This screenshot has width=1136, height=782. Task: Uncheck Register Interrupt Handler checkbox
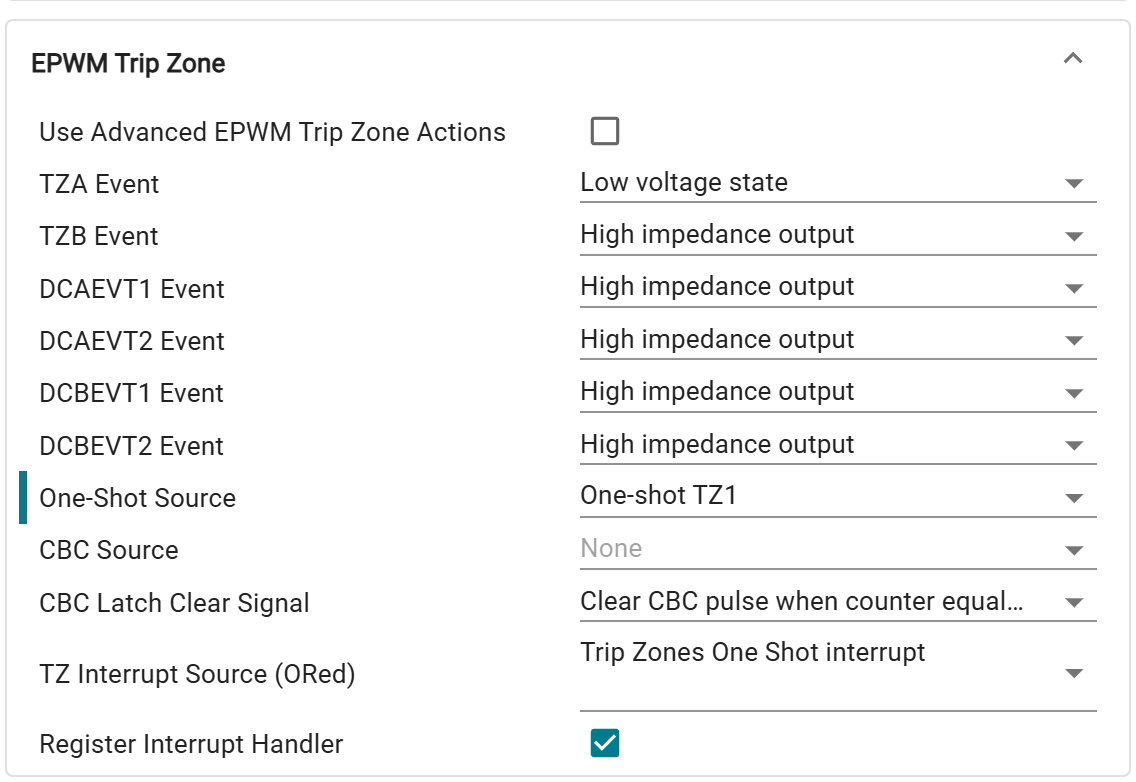click(x=605, y=743)
